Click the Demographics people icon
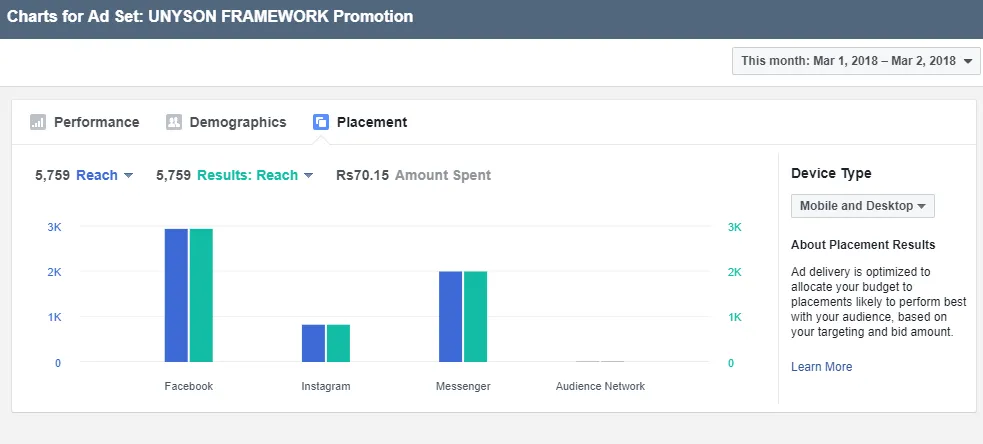The image size is (983, 444). coord(174,122)
